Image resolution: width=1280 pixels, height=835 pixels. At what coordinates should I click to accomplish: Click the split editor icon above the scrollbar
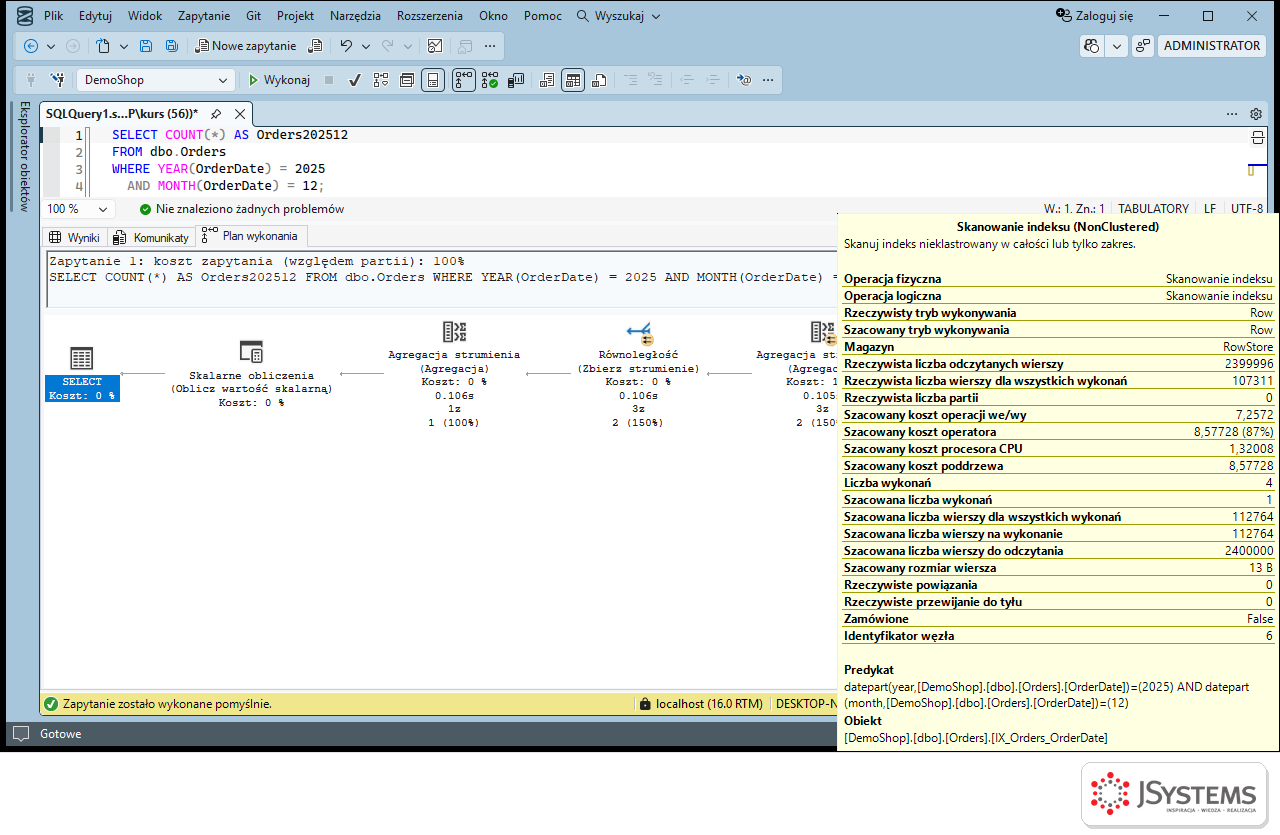pos(1258,137)
